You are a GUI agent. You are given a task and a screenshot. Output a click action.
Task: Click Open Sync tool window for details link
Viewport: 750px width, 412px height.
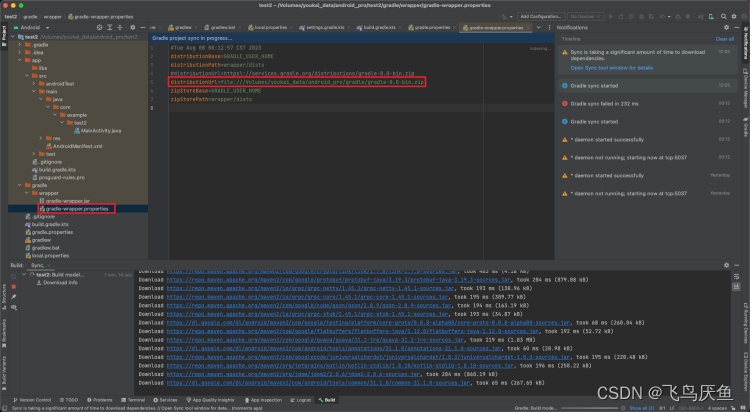point(611,68)
